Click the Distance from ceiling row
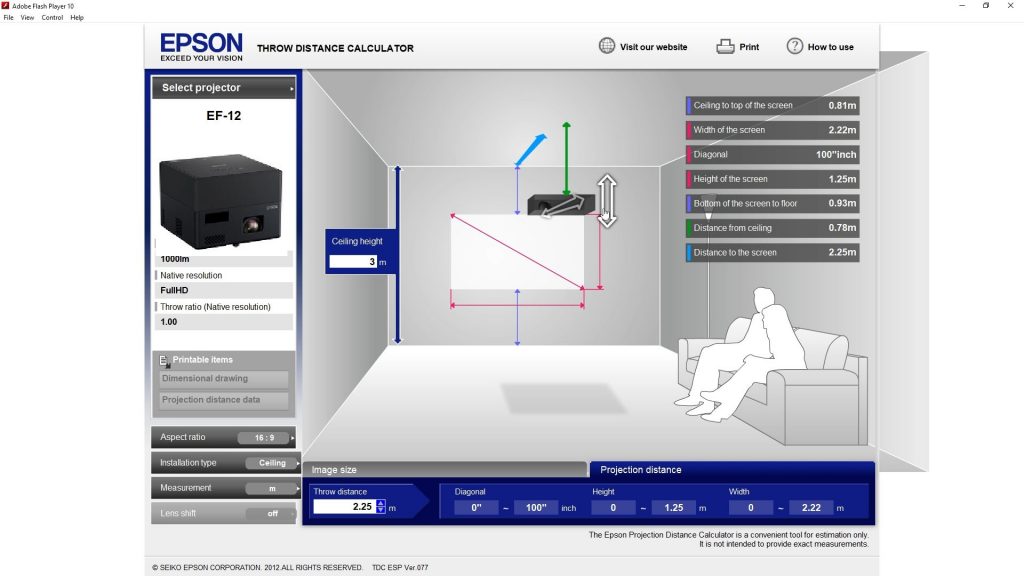The height and width of the screenshot is (576, 1024). click(773, 228)
